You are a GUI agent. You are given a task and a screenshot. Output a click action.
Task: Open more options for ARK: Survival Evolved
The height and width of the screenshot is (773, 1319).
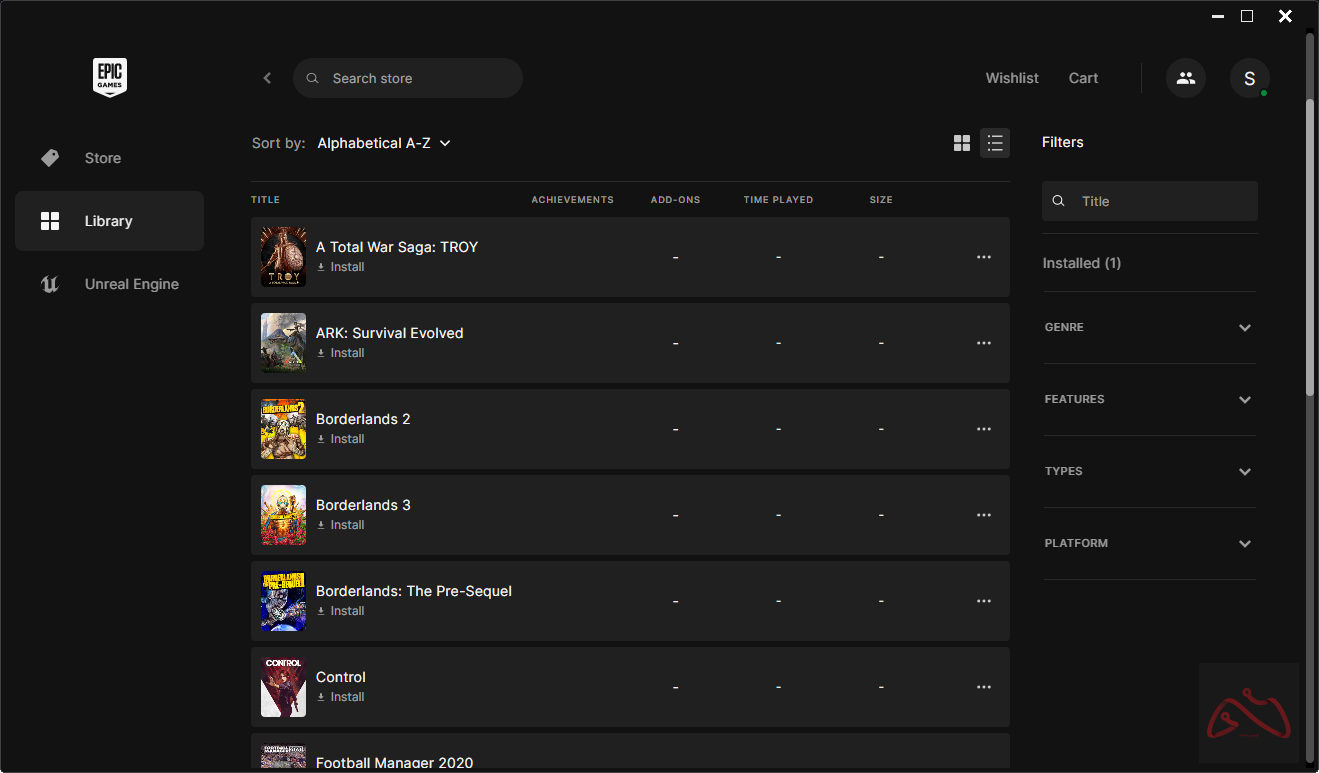tap(983, 343)
